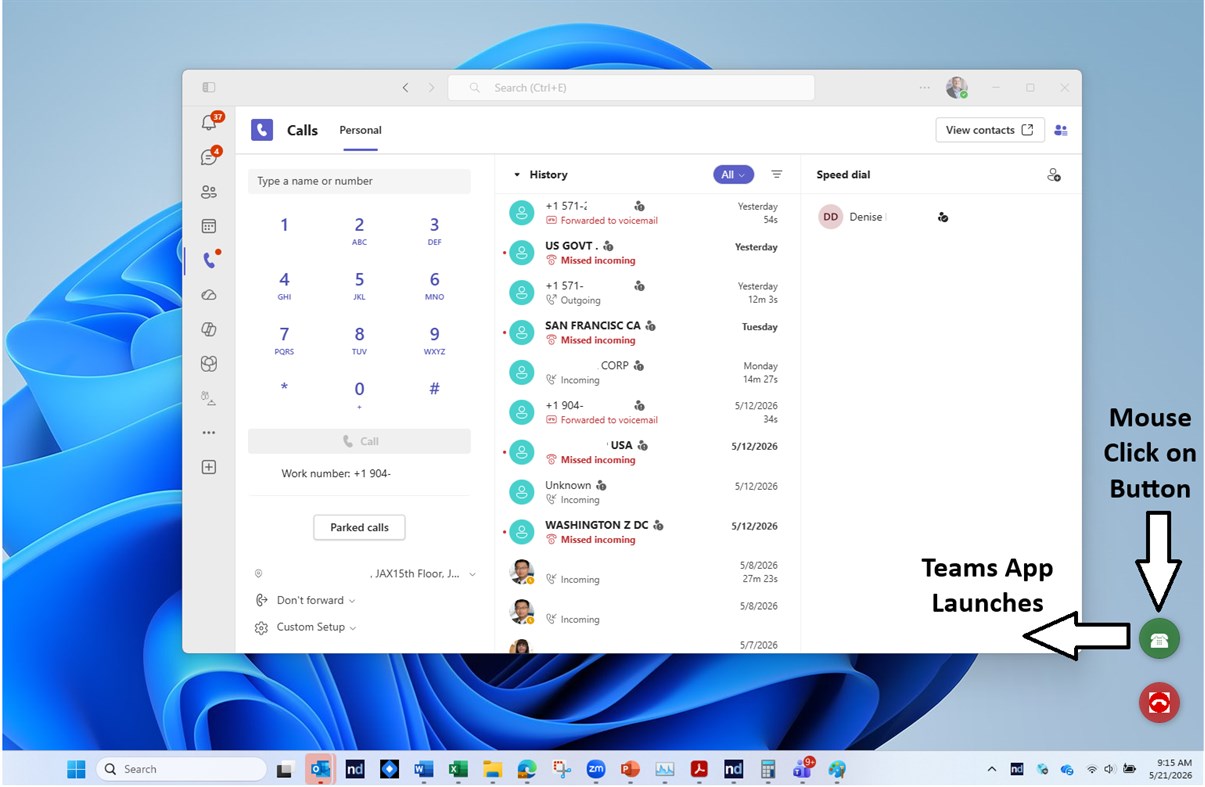Open the All filter dropdown in History
Screen dimensions: 1205x787
733,174
